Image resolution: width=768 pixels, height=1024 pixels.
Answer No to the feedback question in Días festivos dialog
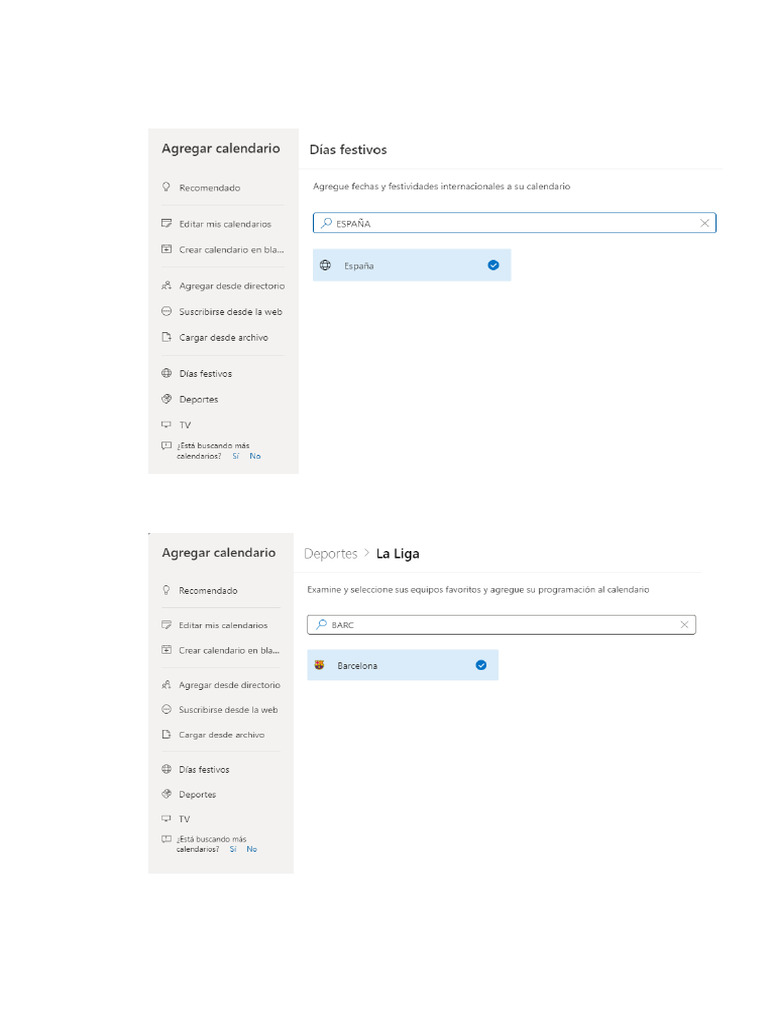coord(255,455)
